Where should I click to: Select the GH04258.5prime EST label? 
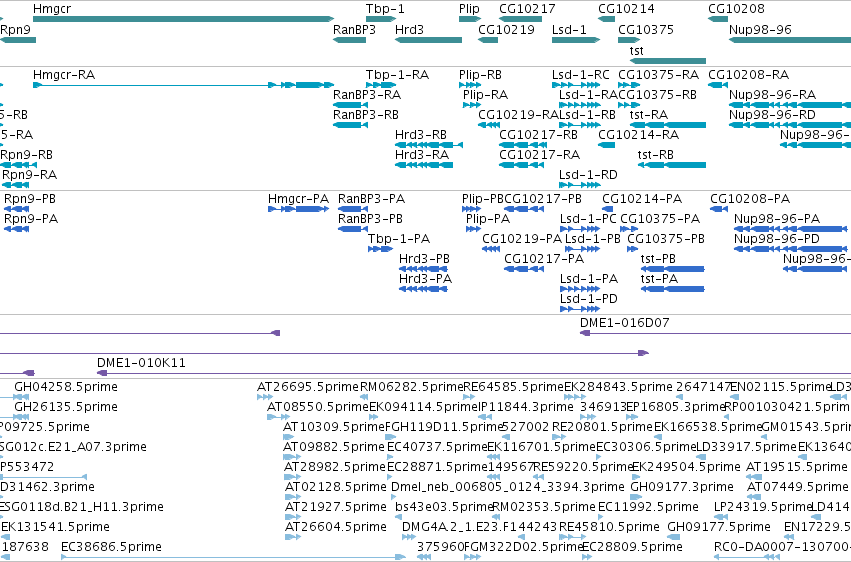66,387
